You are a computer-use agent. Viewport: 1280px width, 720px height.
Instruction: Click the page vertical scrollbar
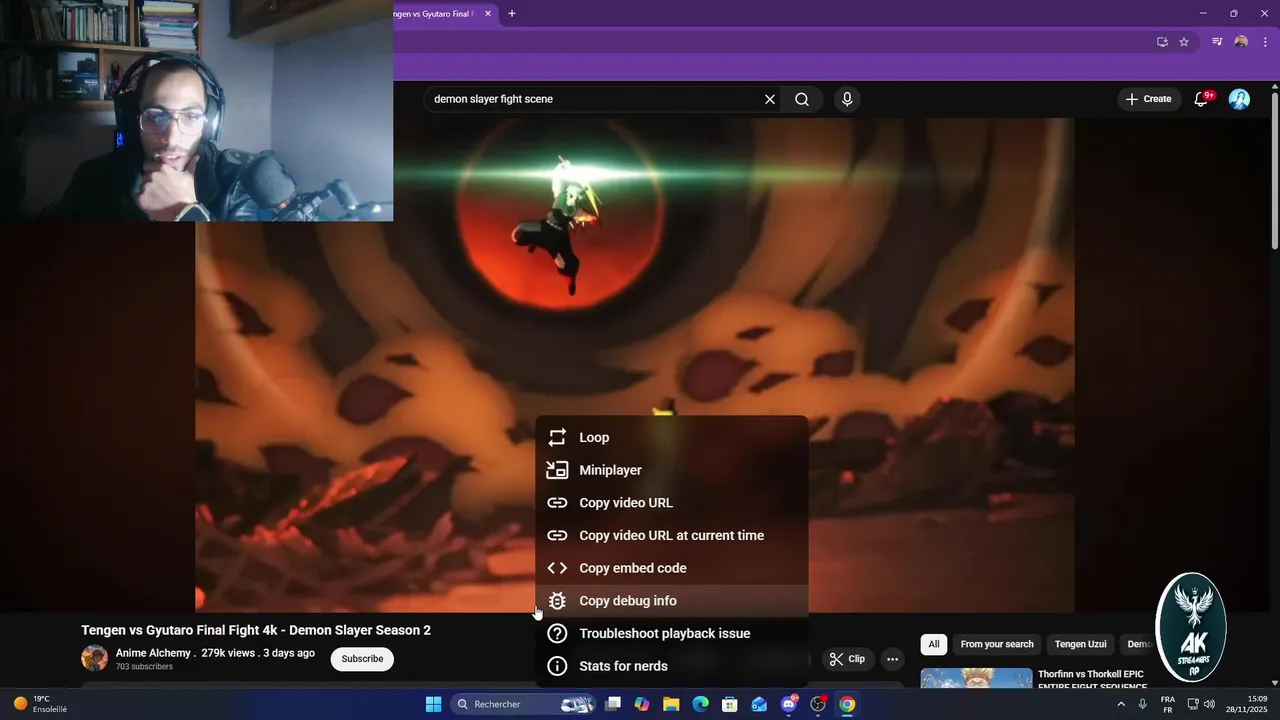1274,170
